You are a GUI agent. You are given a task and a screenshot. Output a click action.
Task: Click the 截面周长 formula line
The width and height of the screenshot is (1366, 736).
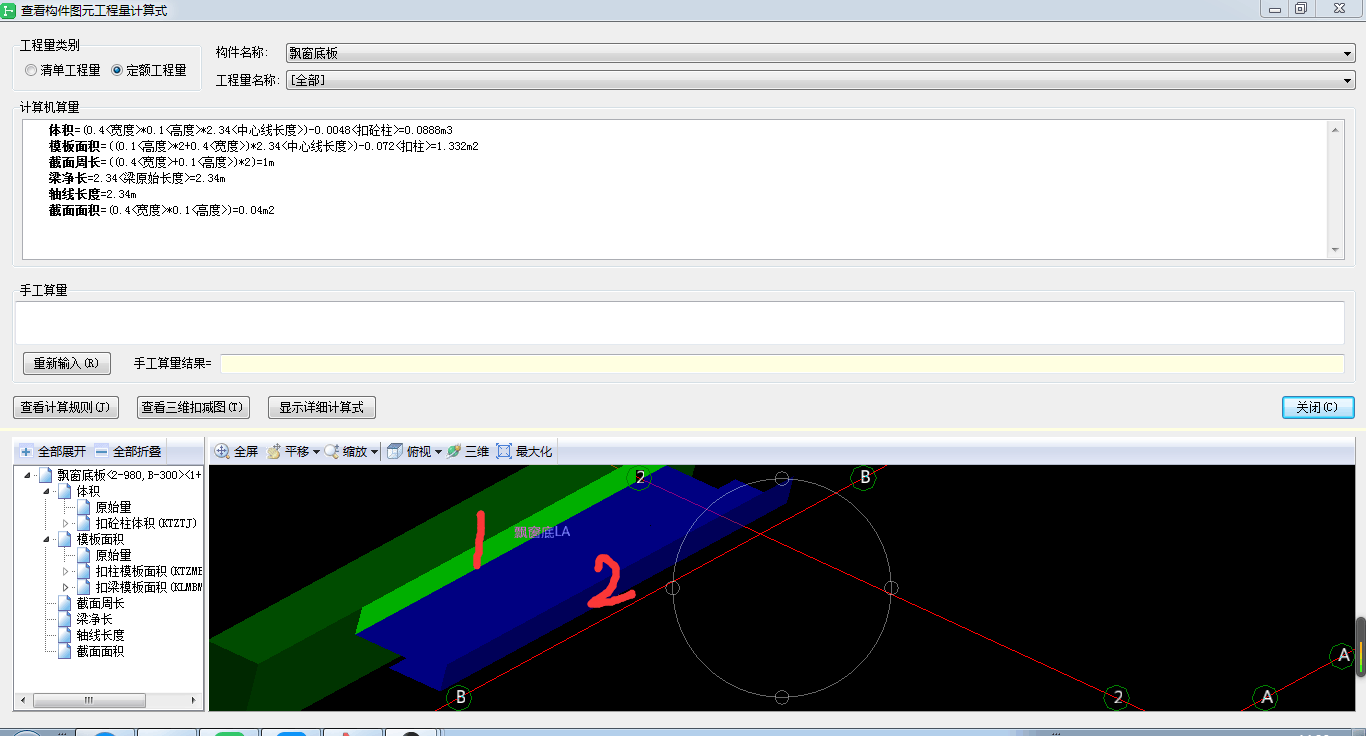[x=161, y=162]
